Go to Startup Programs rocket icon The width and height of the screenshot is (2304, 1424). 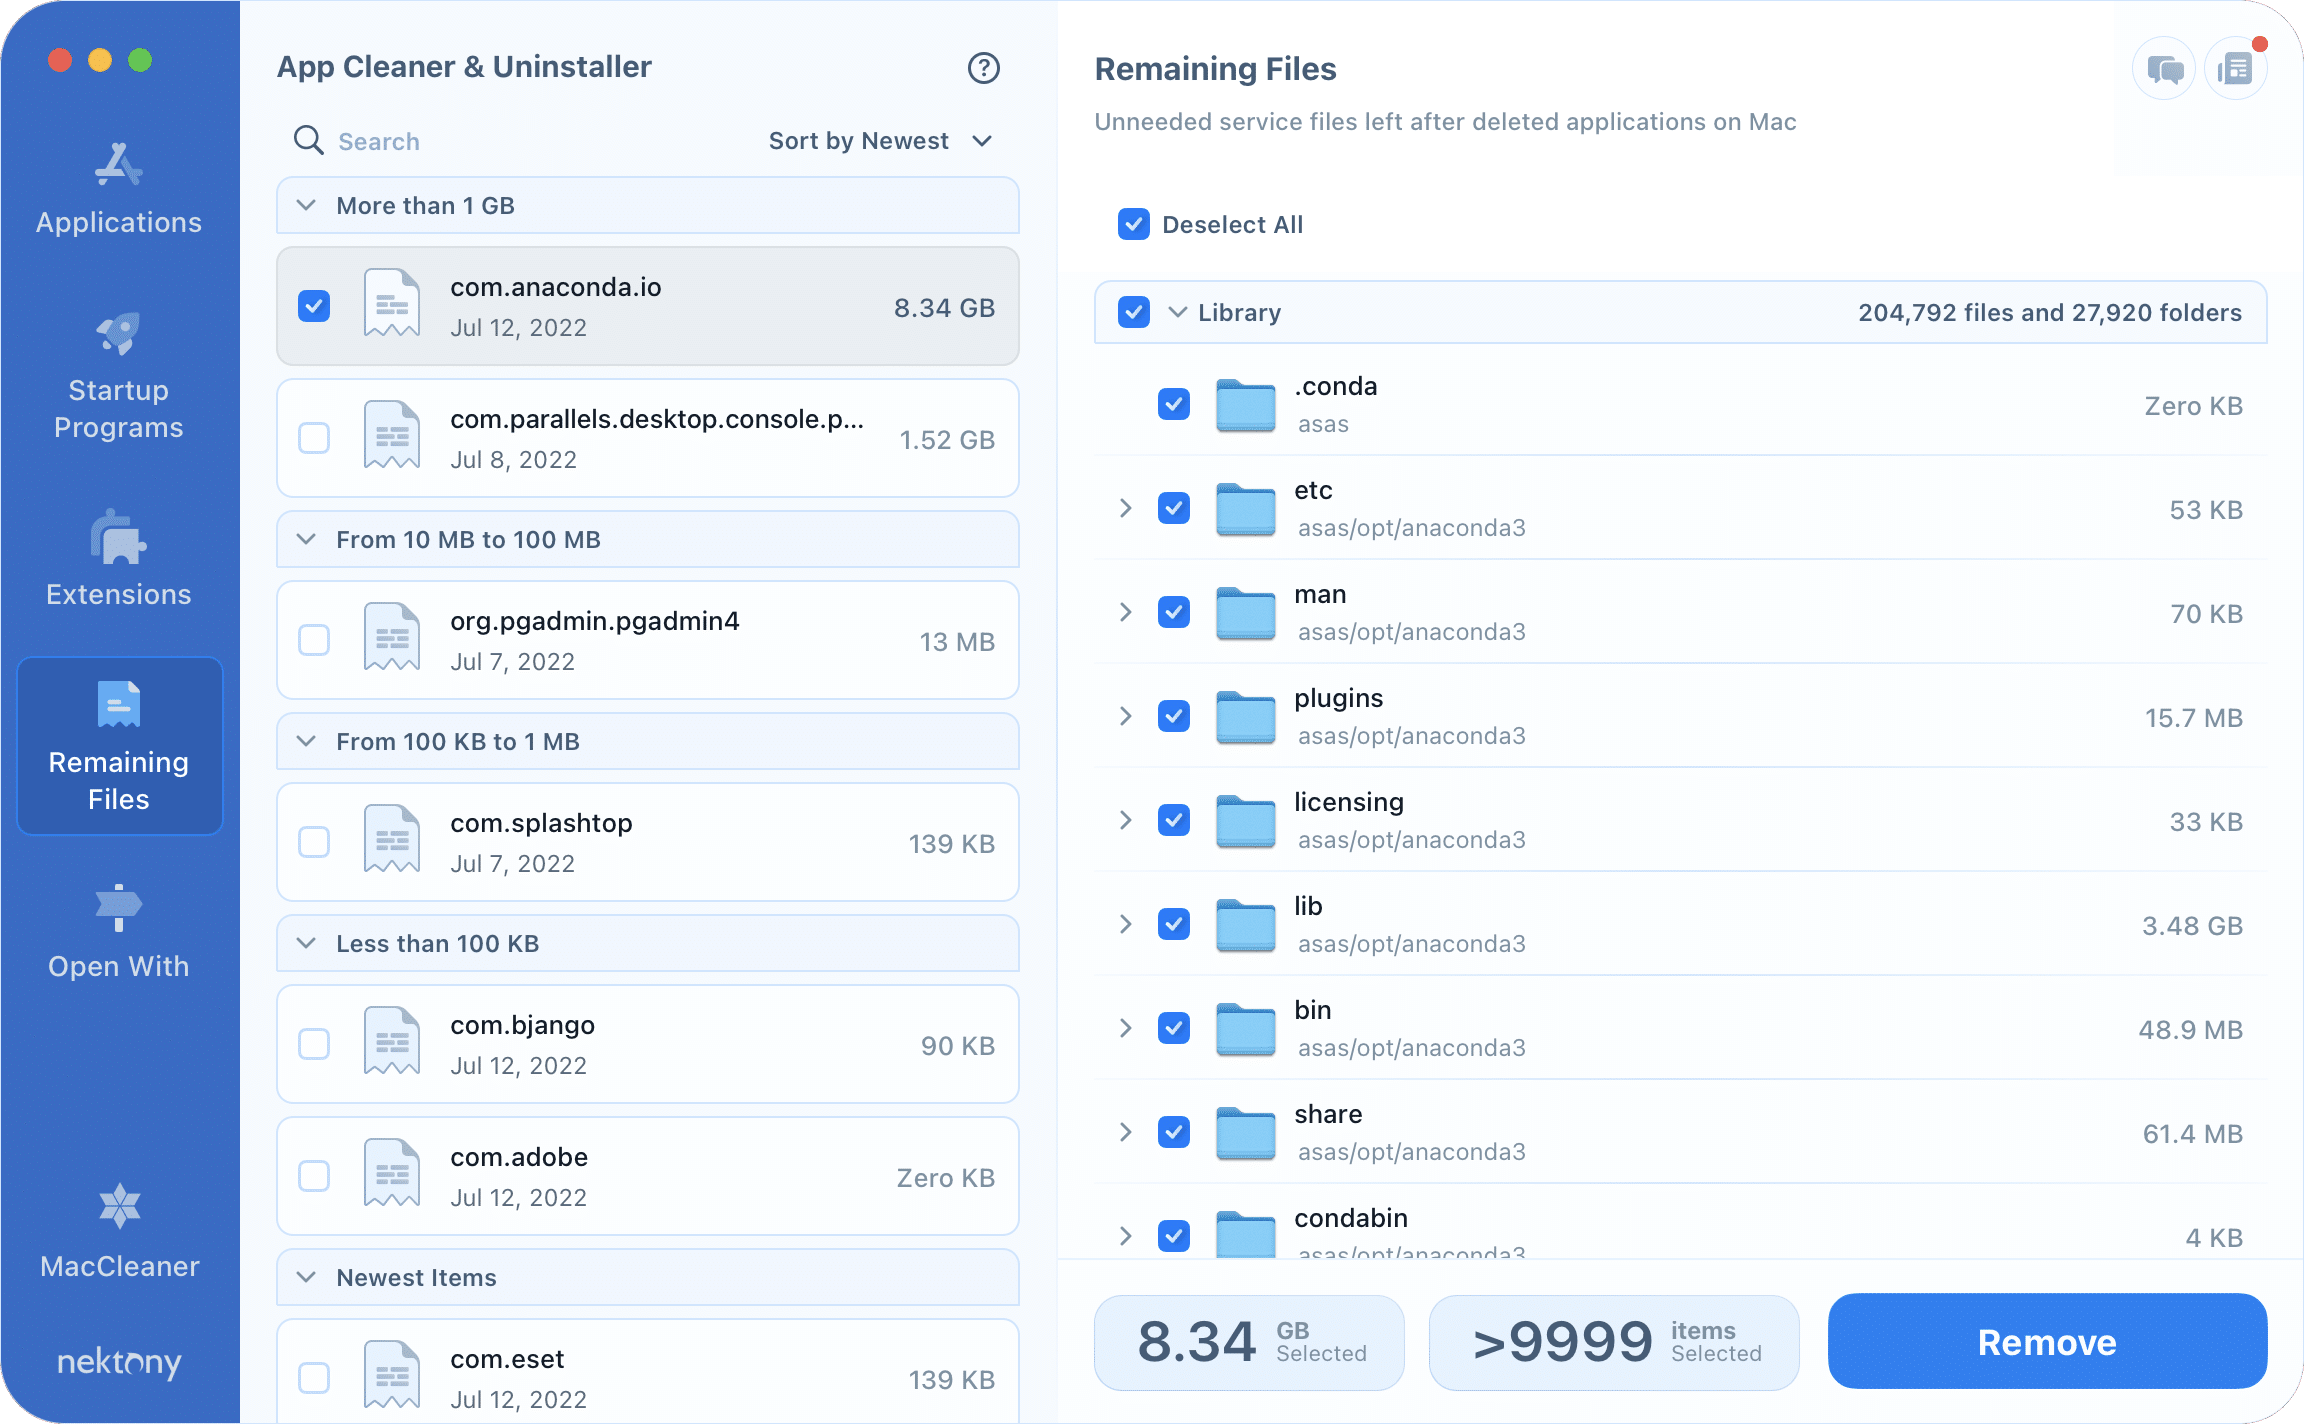pyautogui.click(x=118, y=334)
